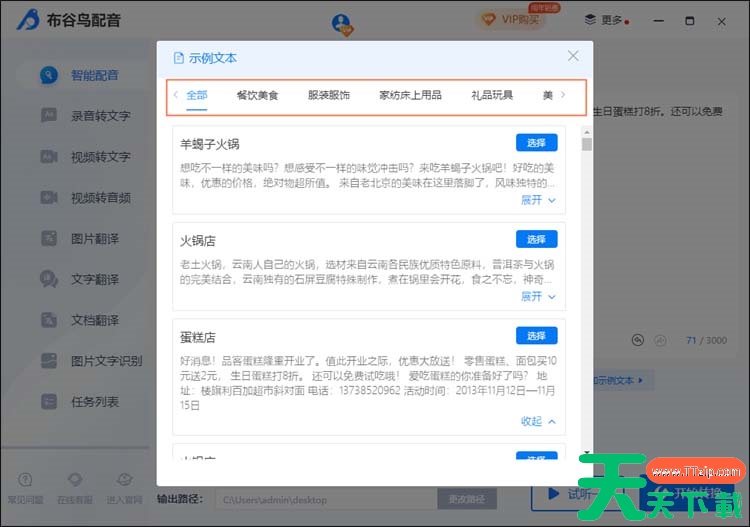Select 视频转文字 in the sidebar

86,157
